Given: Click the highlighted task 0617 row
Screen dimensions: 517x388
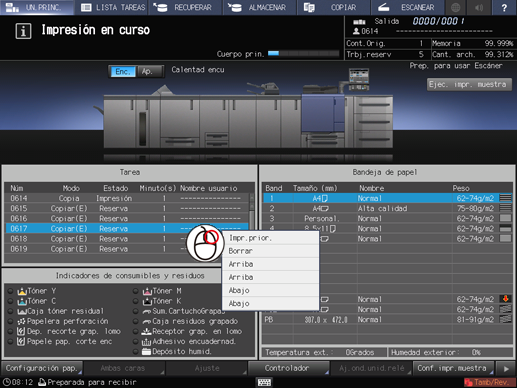Looking at the screenshot, I should (x=126, y=228).
